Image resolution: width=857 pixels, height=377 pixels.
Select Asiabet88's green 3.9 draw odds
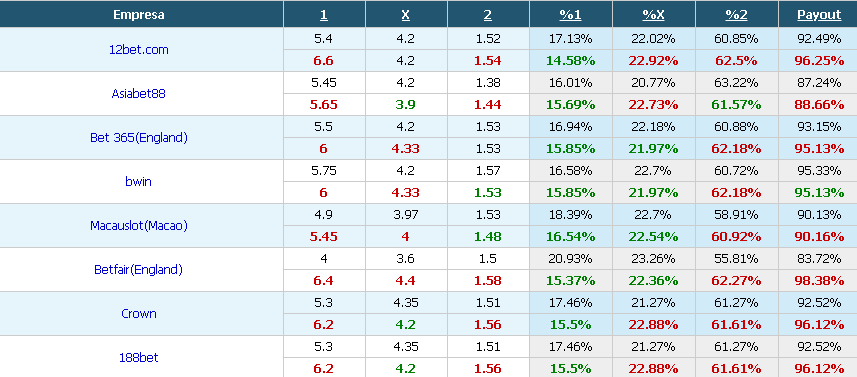pyautogui.click(x=406, y=105)
